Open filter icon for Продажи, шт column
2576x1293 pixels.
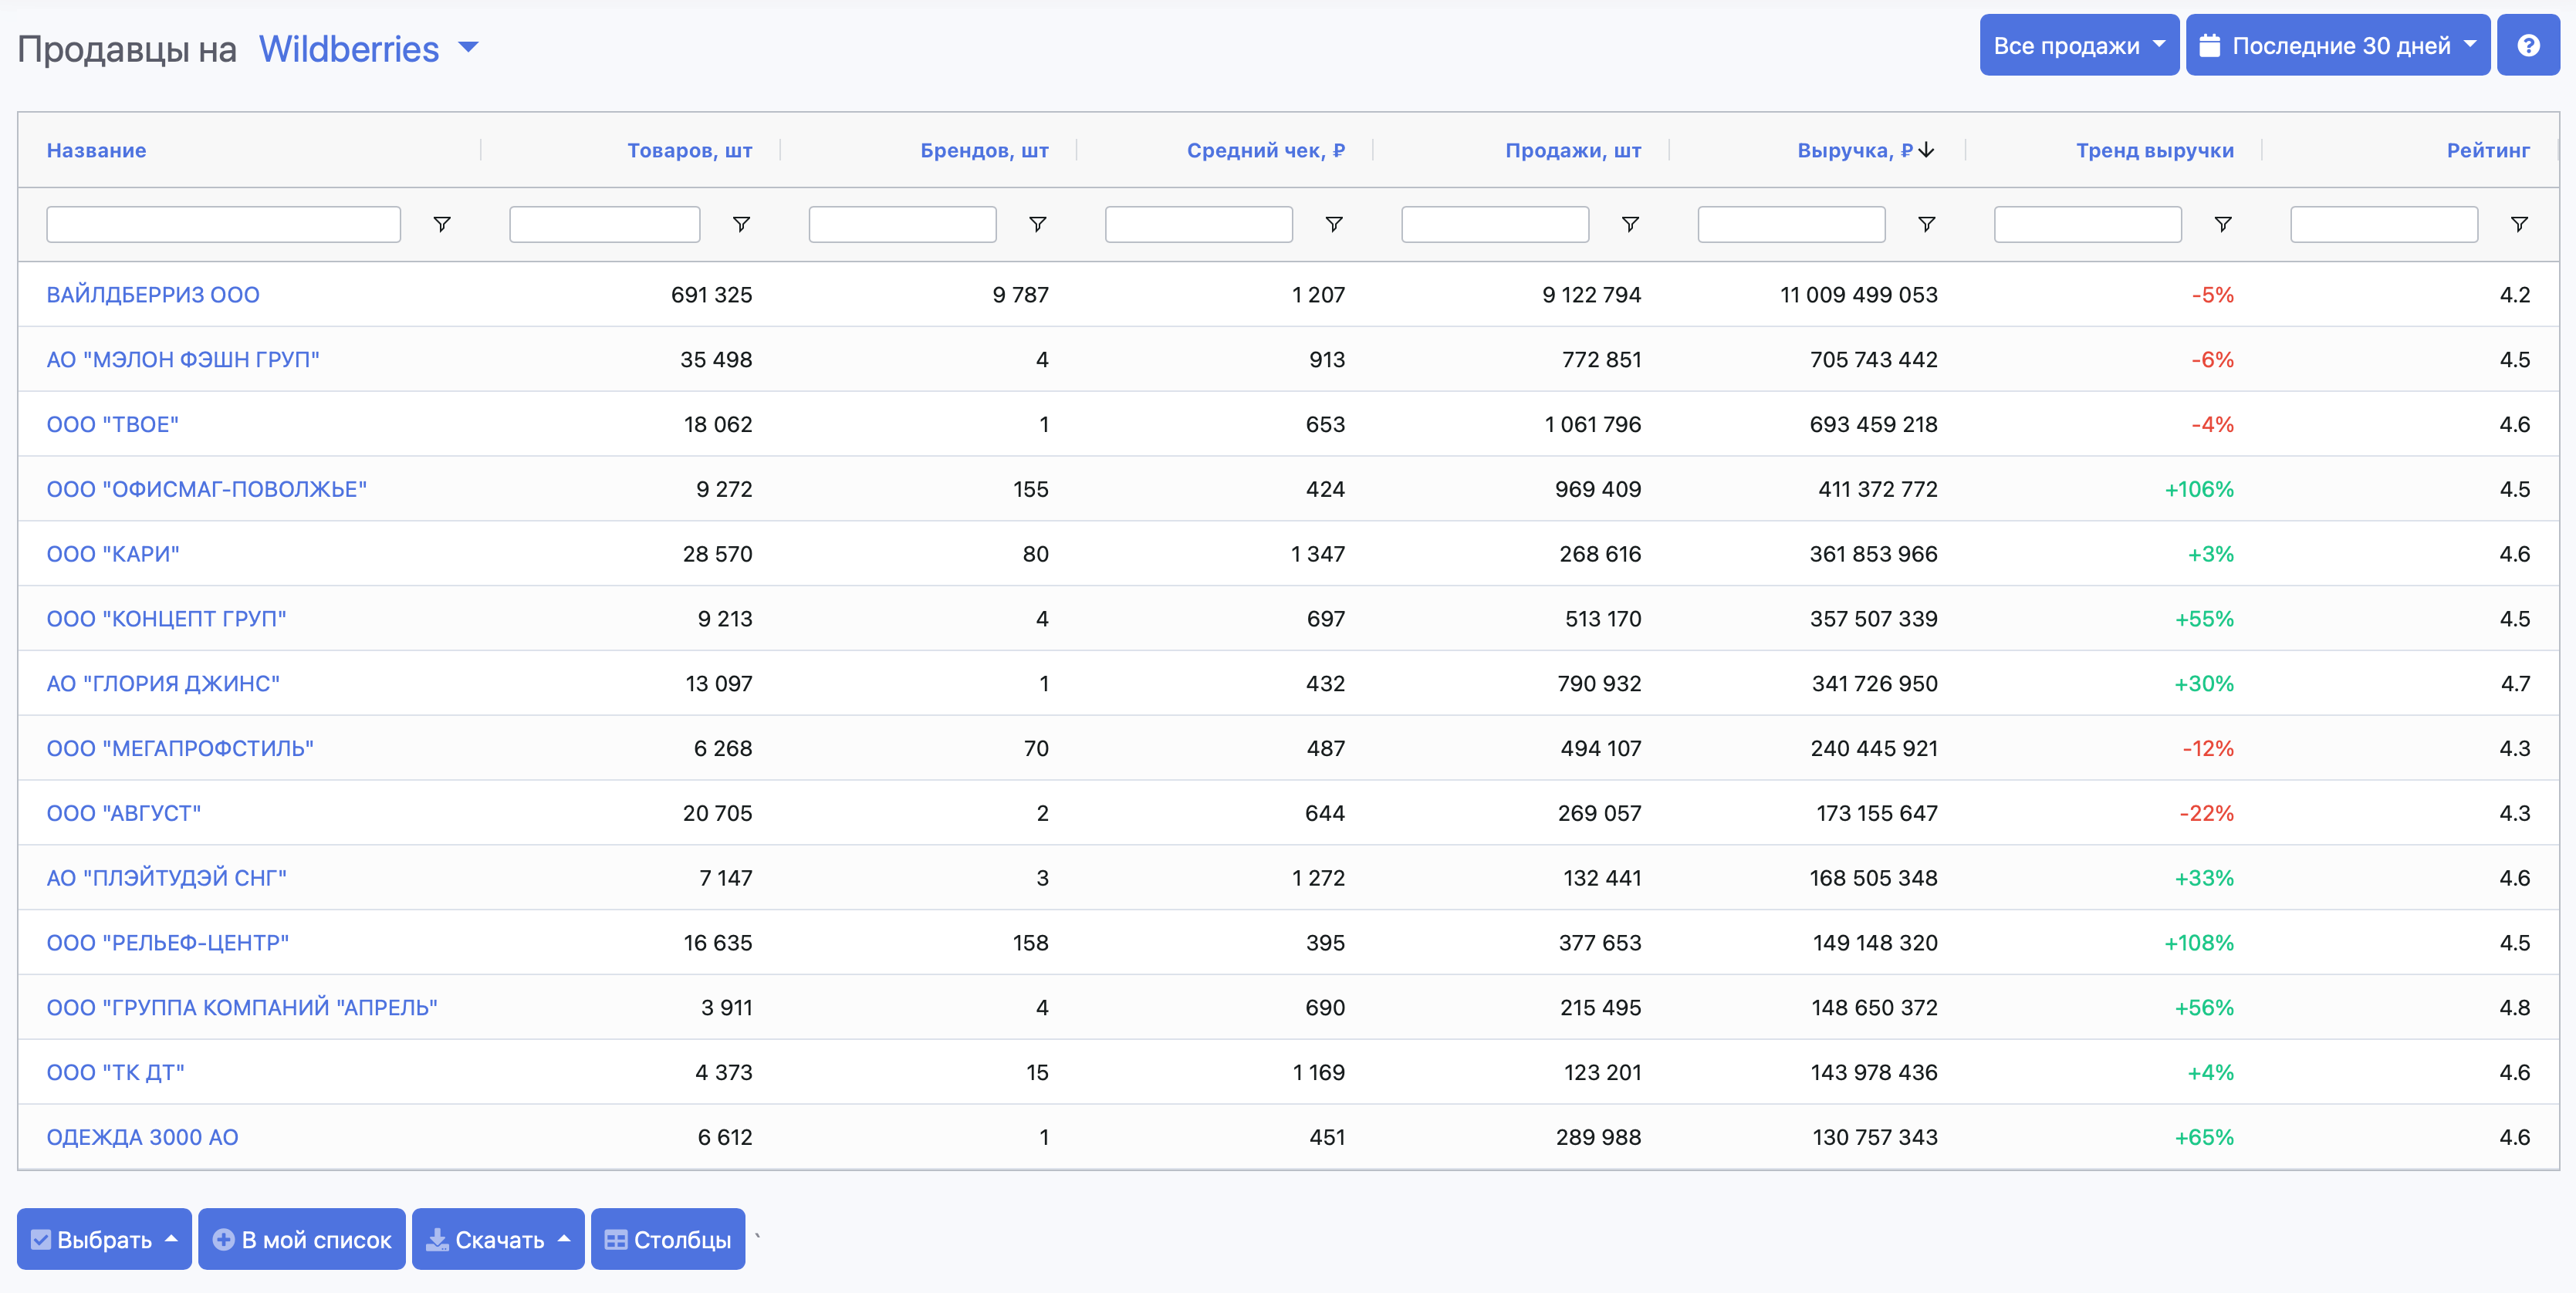tap(1630, 224)
